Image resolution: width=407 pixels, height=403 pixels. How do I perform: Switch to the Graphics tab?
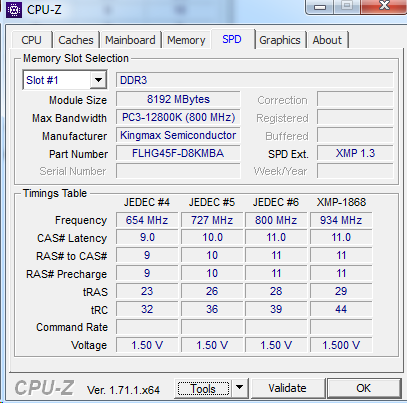pos(280,40)
